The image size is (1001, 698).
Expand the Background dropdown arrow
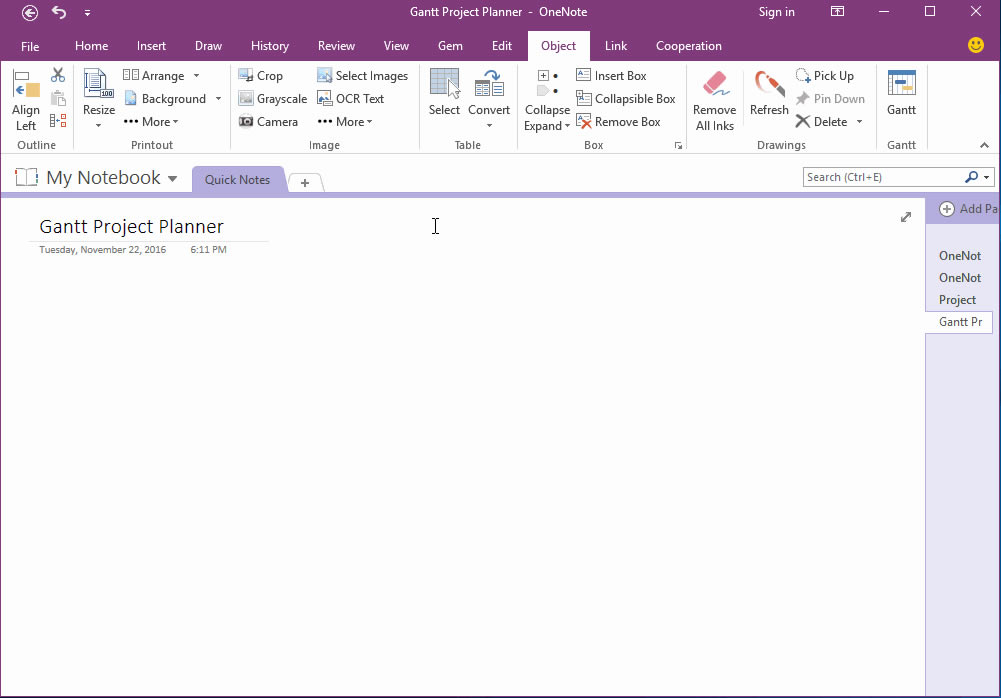tap(217, 98)
